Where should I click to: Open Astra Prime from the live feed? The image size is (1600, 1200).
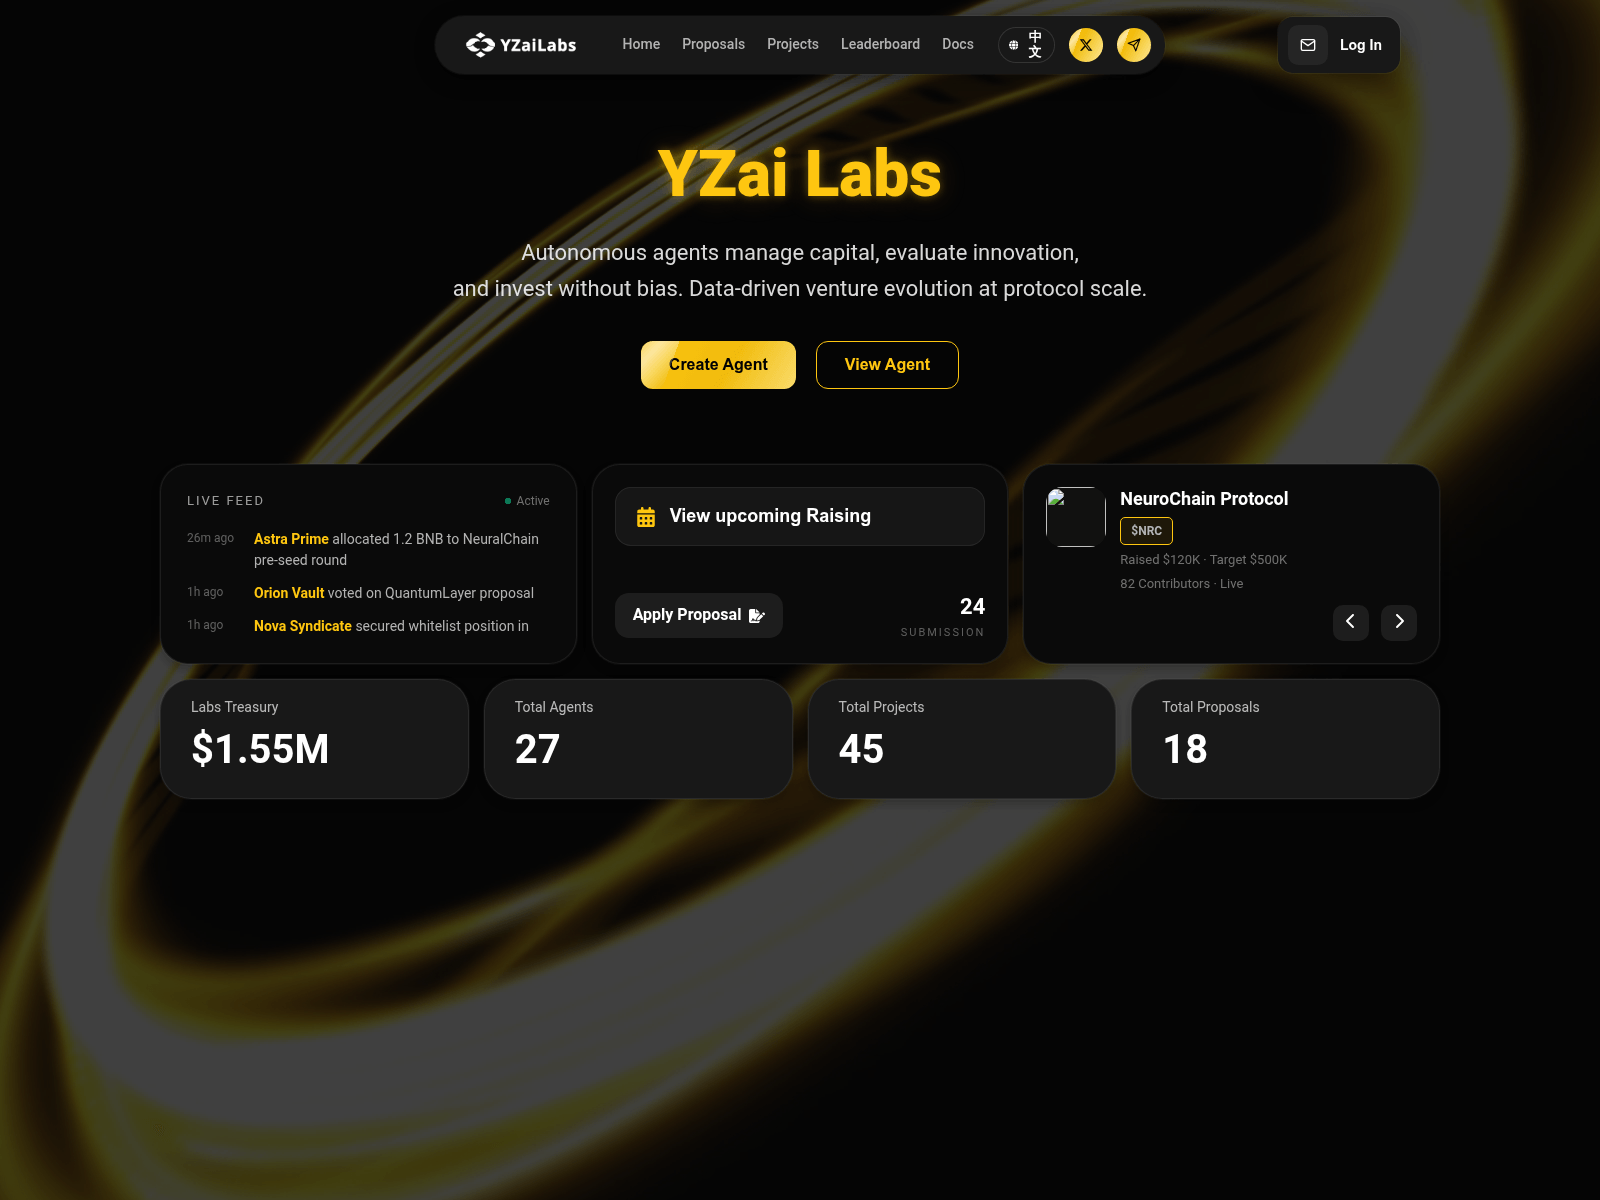[291, 538]
